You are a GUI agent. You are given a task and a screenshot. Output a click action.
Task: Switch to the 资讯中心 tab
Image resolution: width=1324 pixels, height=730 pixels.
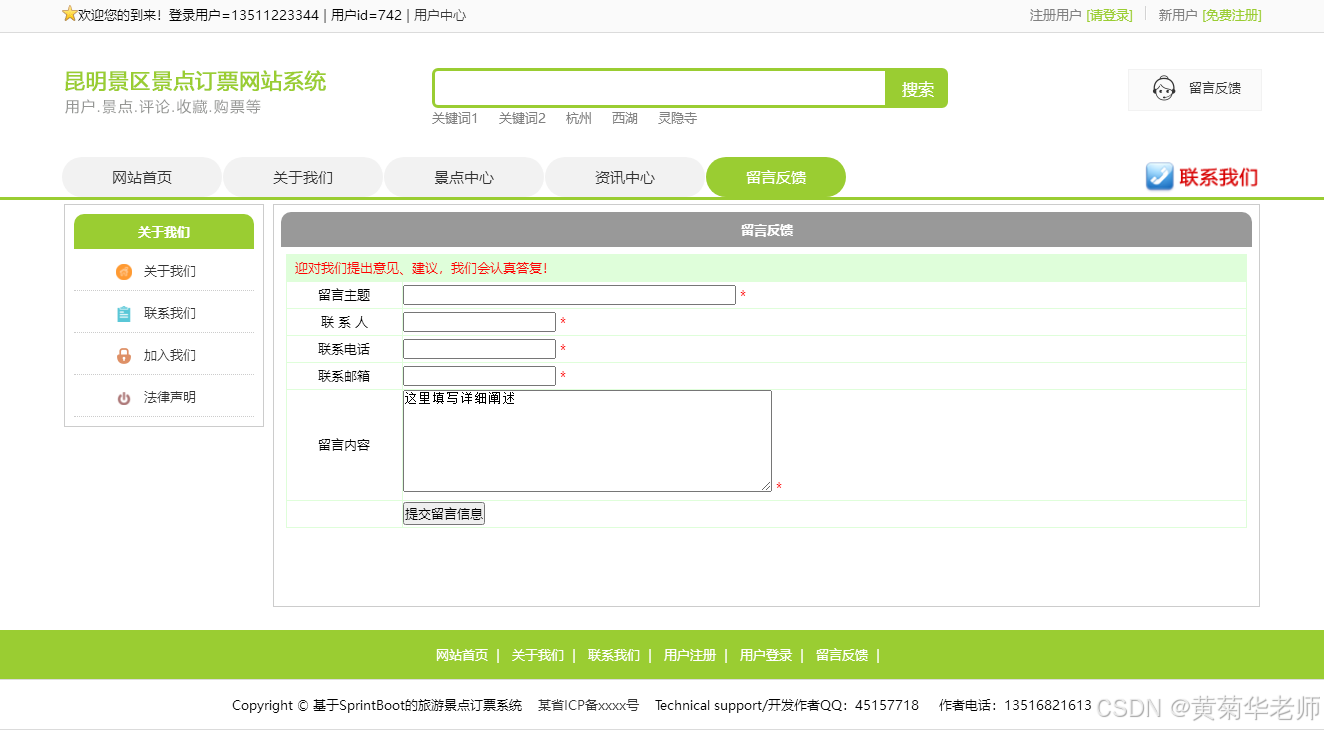[624, 176]
